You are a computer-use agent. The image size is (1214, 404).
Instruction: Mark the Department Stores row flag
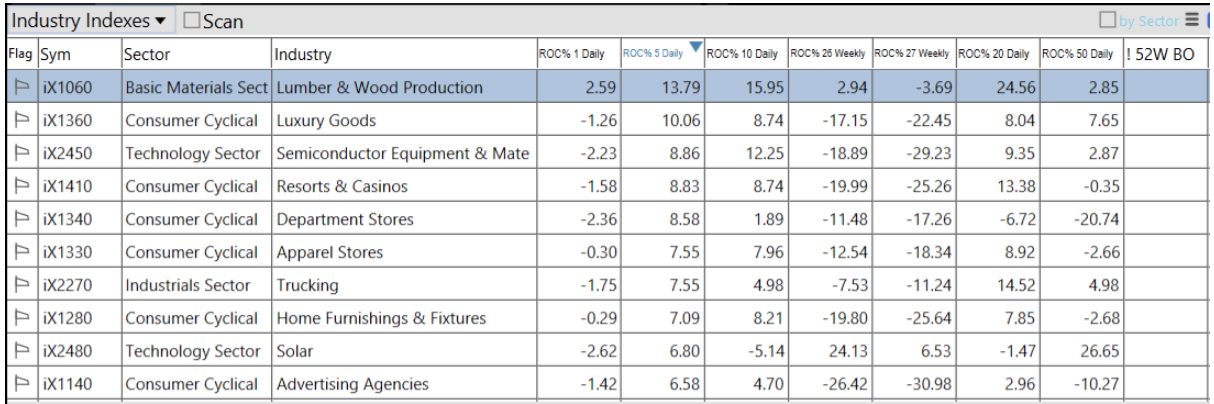coord(21,220)
